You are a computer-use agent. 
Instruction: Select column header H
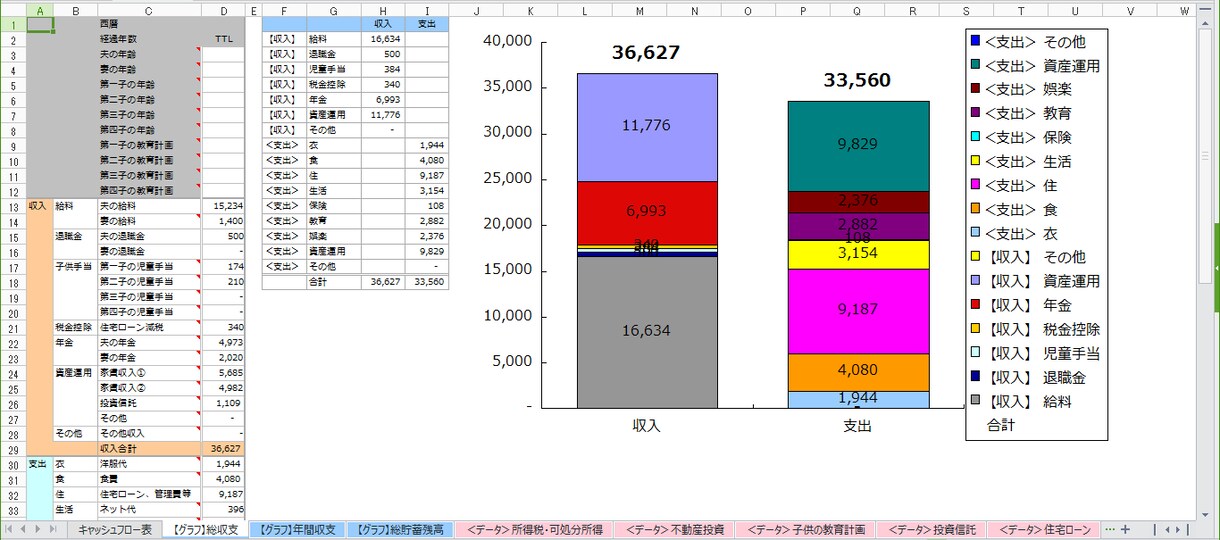pyautogui.click(x=385, y=10)
